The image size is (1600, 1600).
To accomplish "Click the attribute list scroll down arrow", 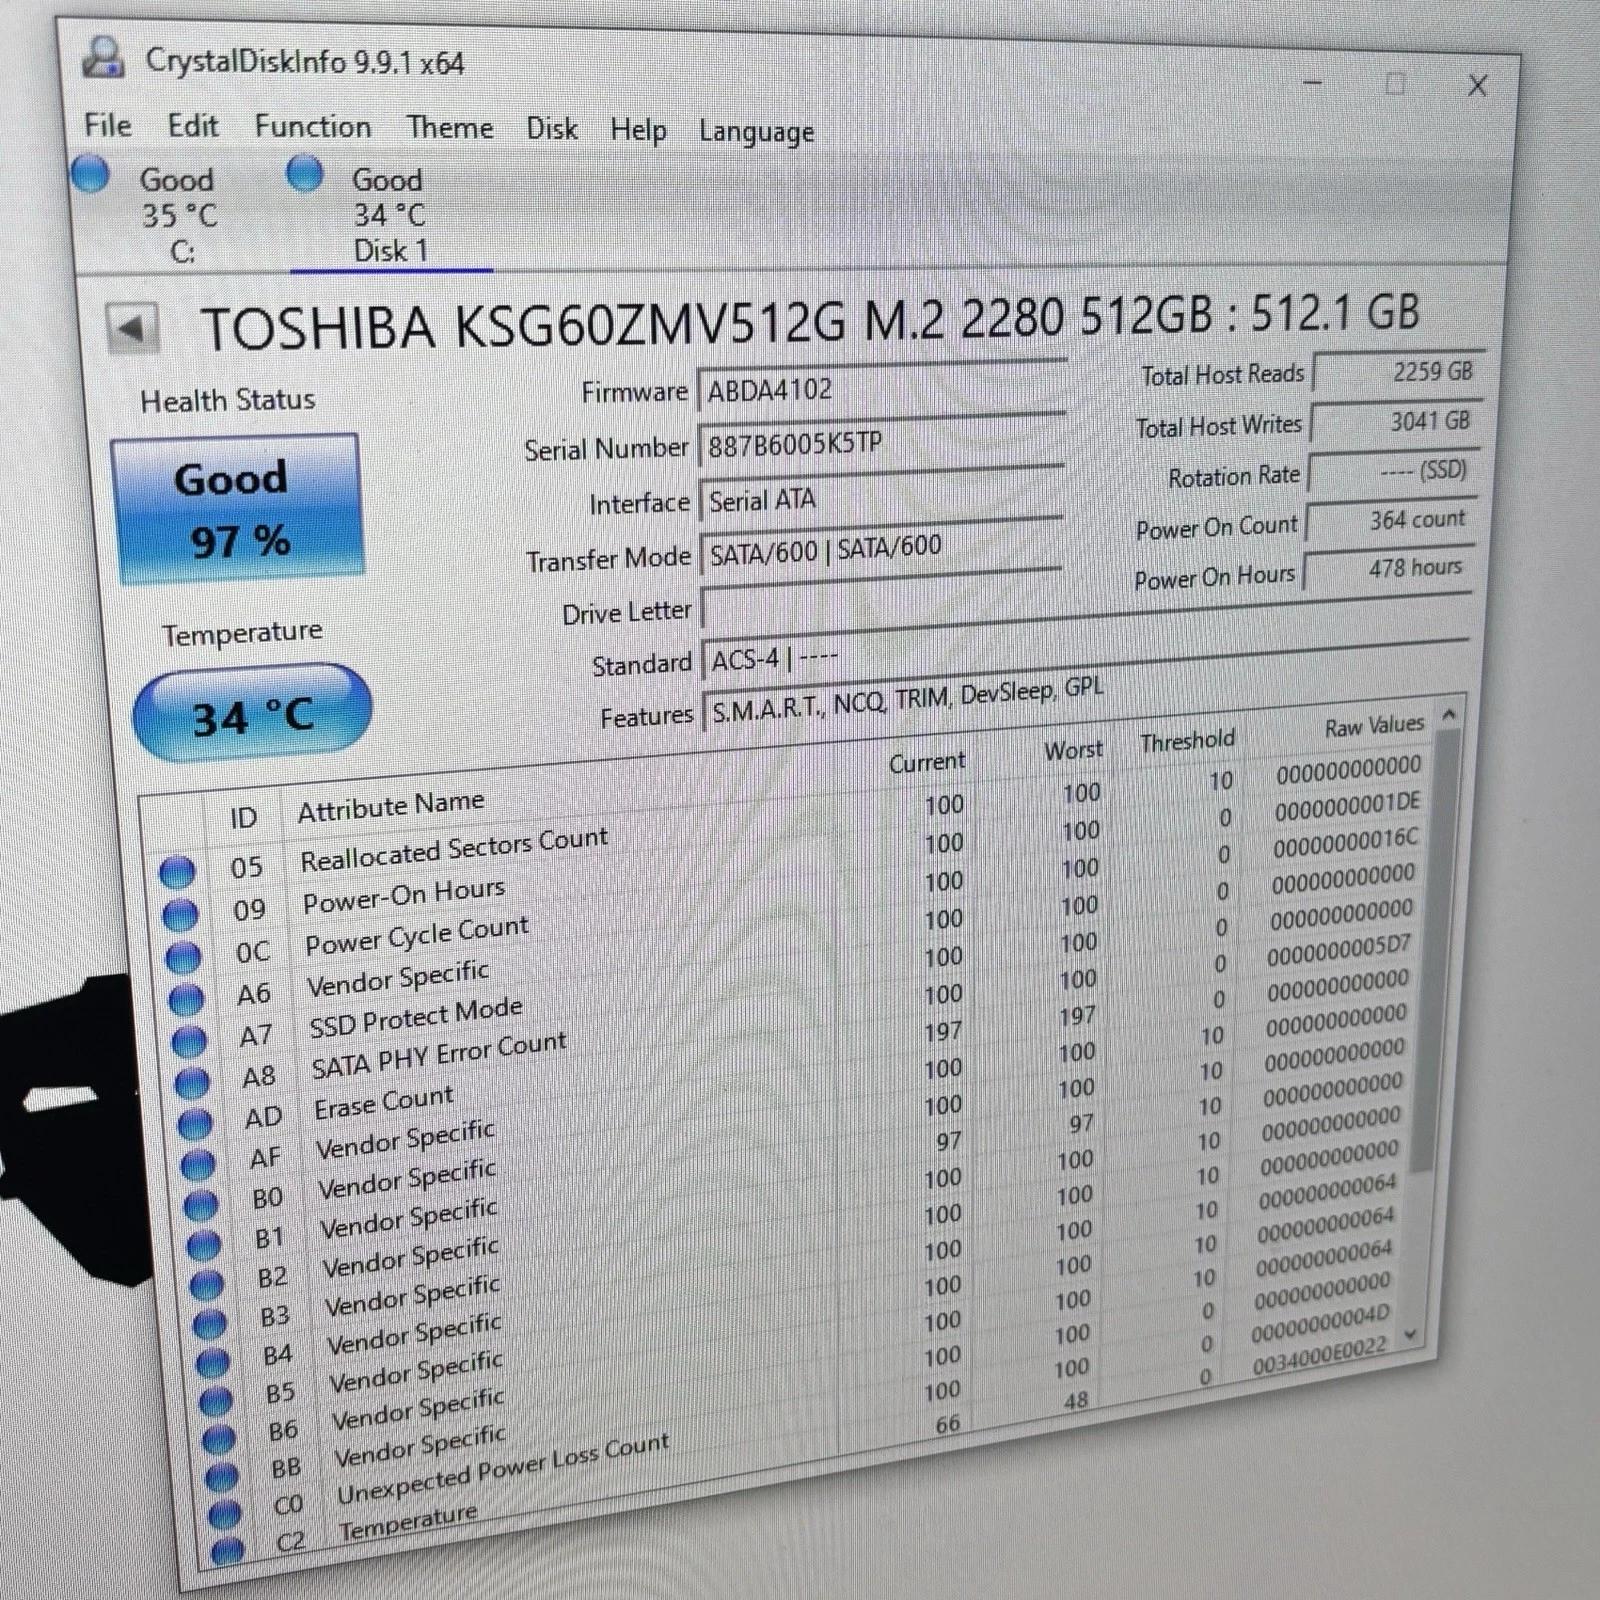I will tap(1412, 1334).
